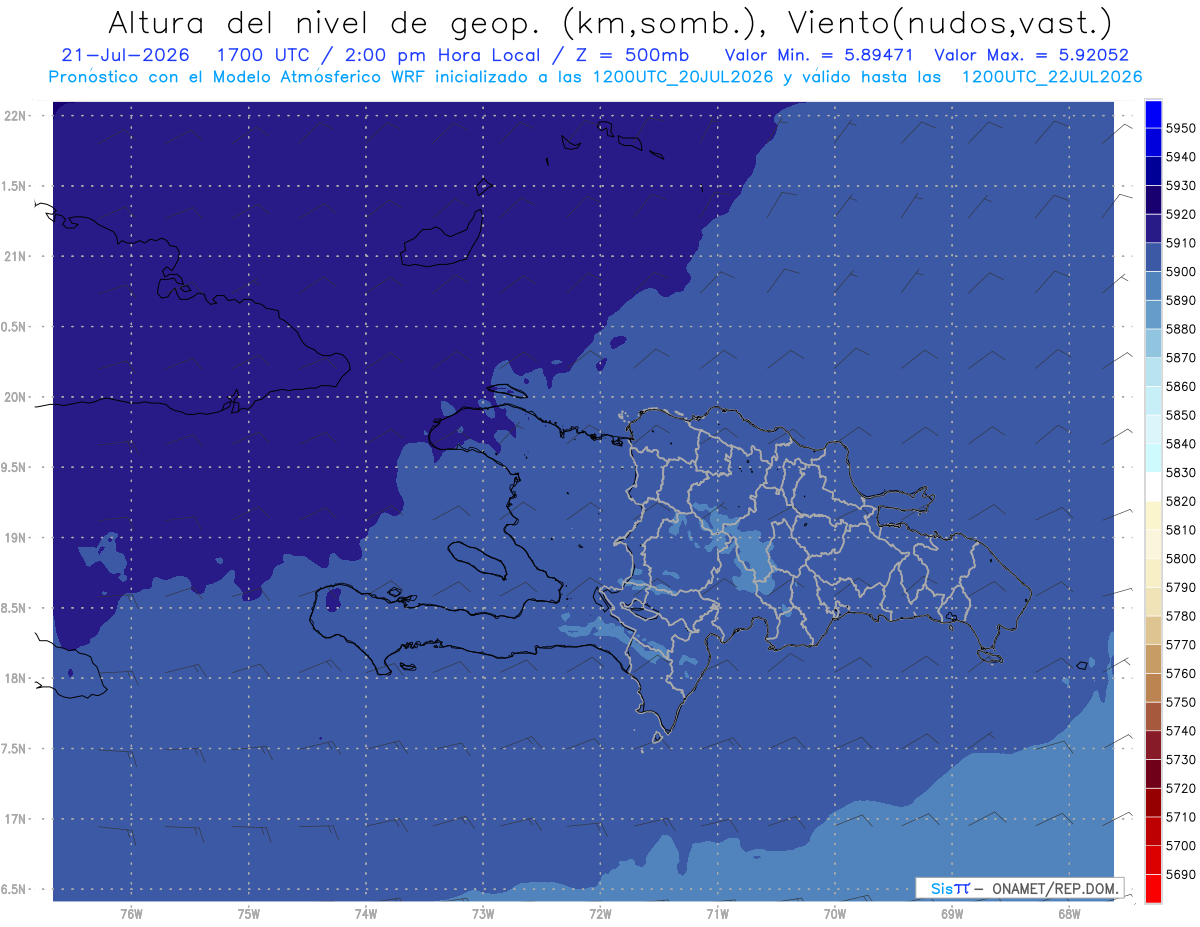The height and width of the screenshot is (927, 1200).
Task: Click the 69W longitude axis label
Action: [x=952, y=913]
